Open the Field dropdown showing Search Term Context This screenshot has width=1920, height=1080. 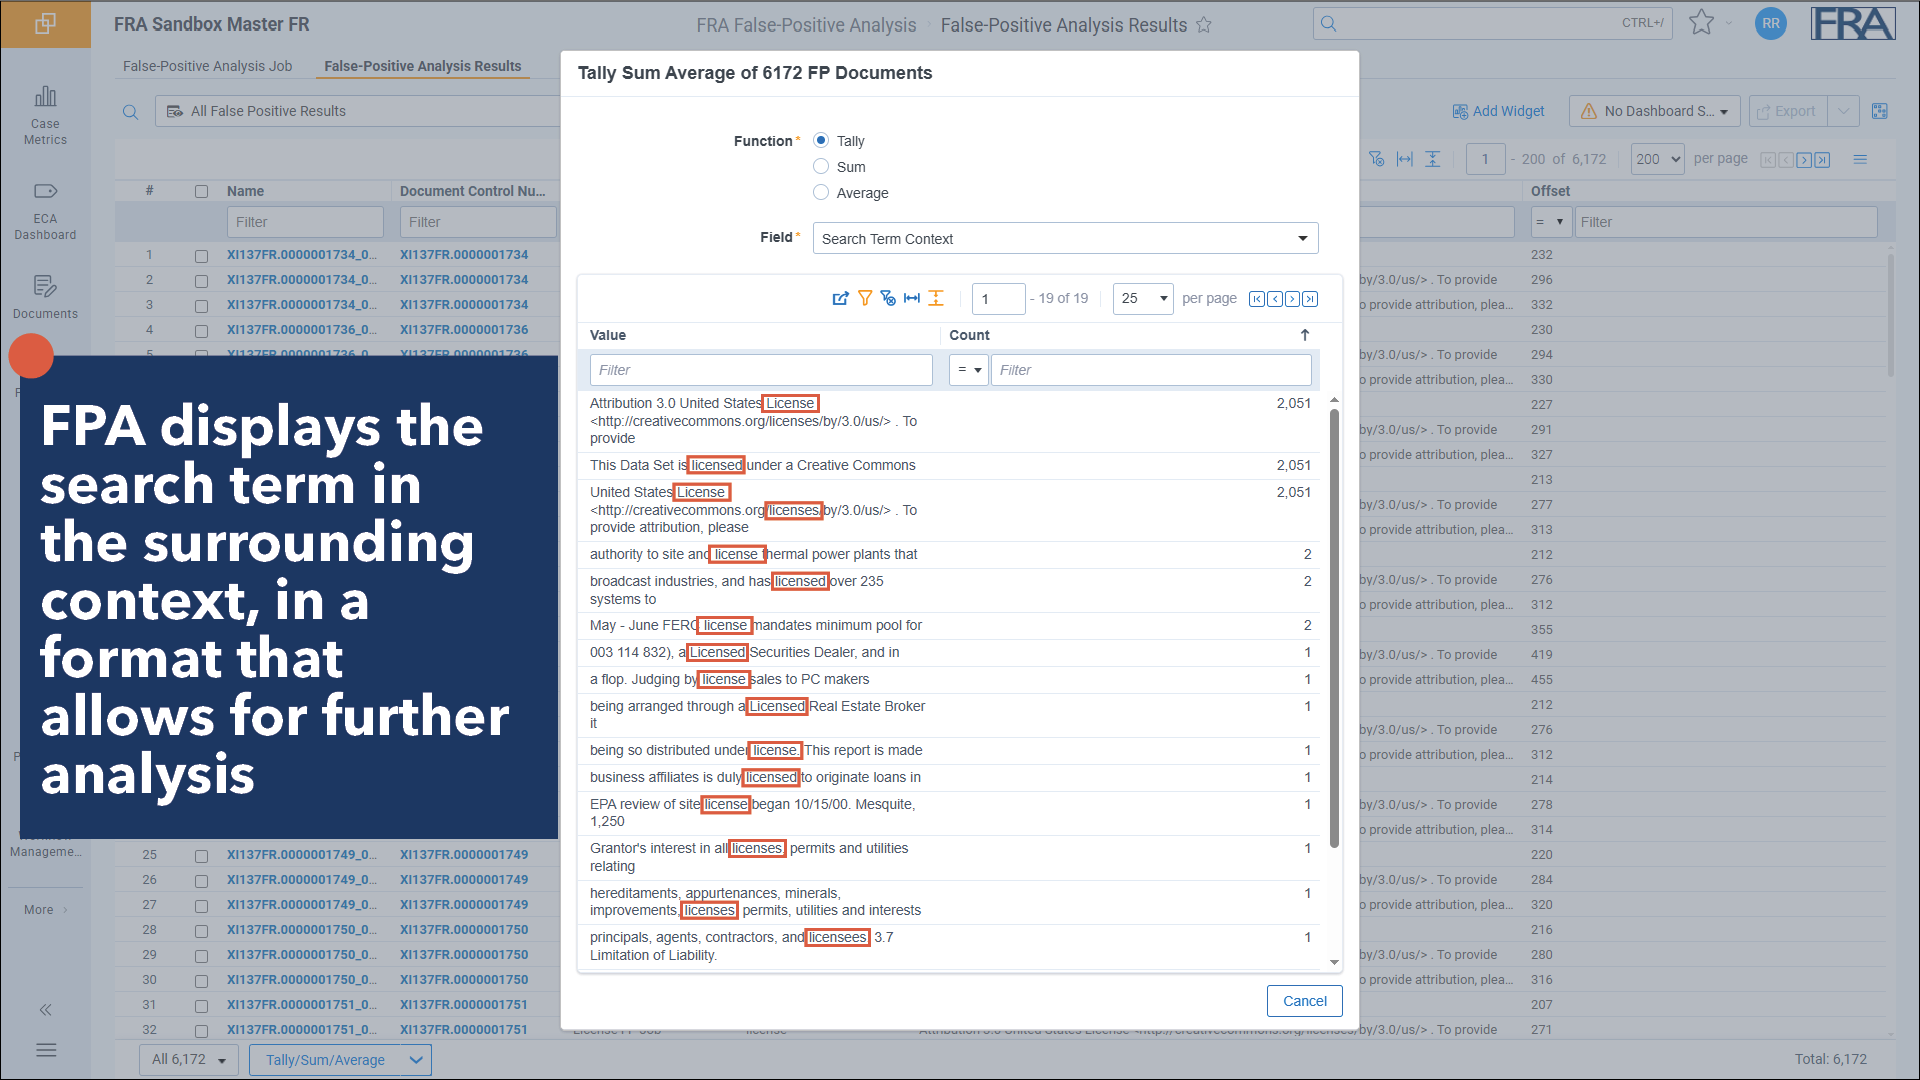(1065, 238)
